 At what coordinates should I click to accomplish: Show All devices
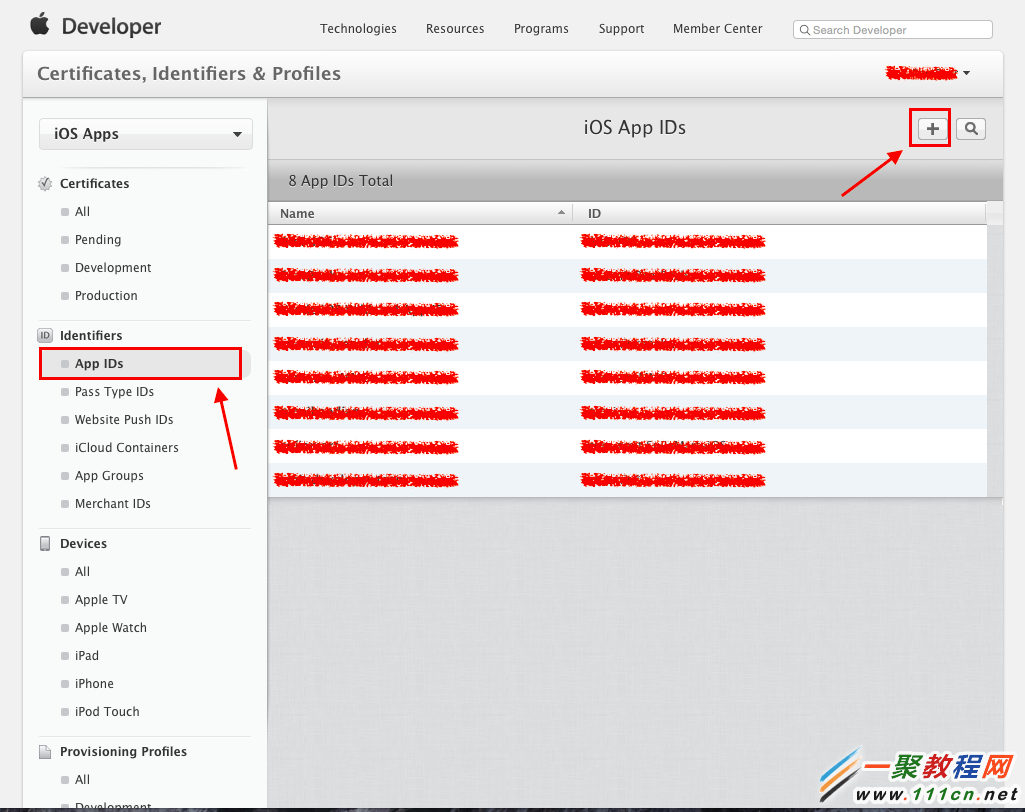pos(82,571)
